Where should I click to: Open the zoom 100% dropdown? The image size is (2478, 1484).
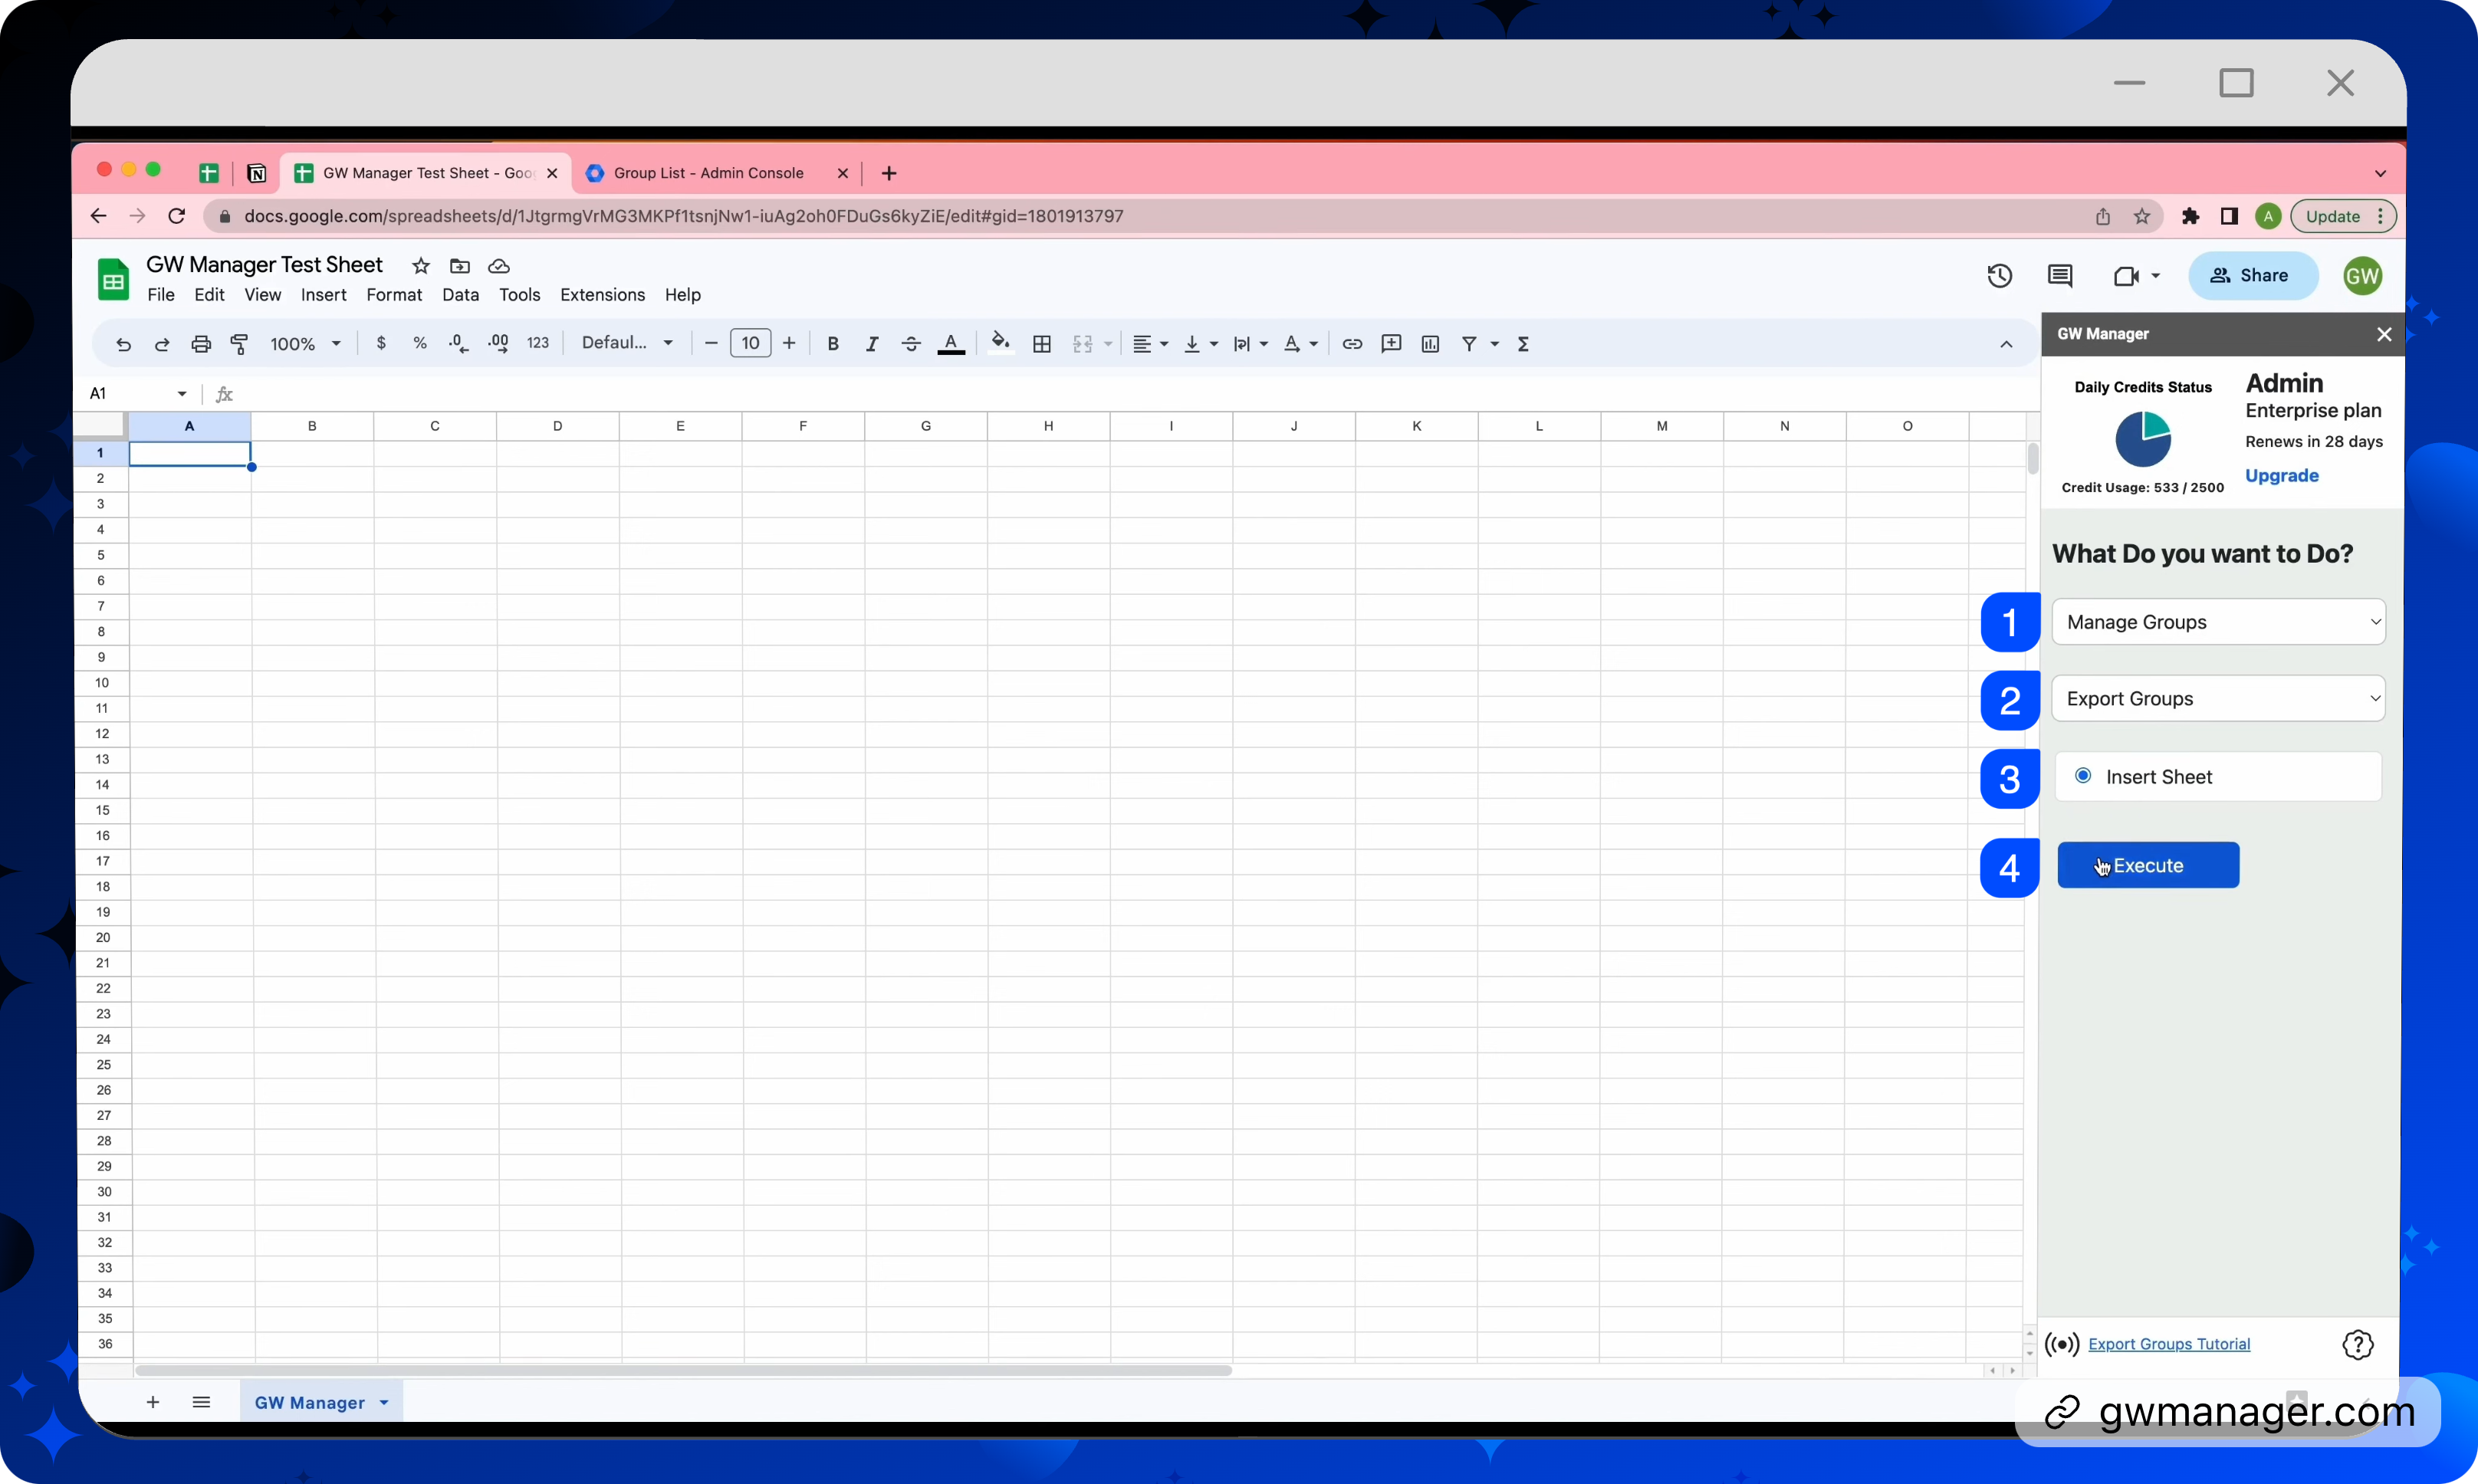[305, 344]
